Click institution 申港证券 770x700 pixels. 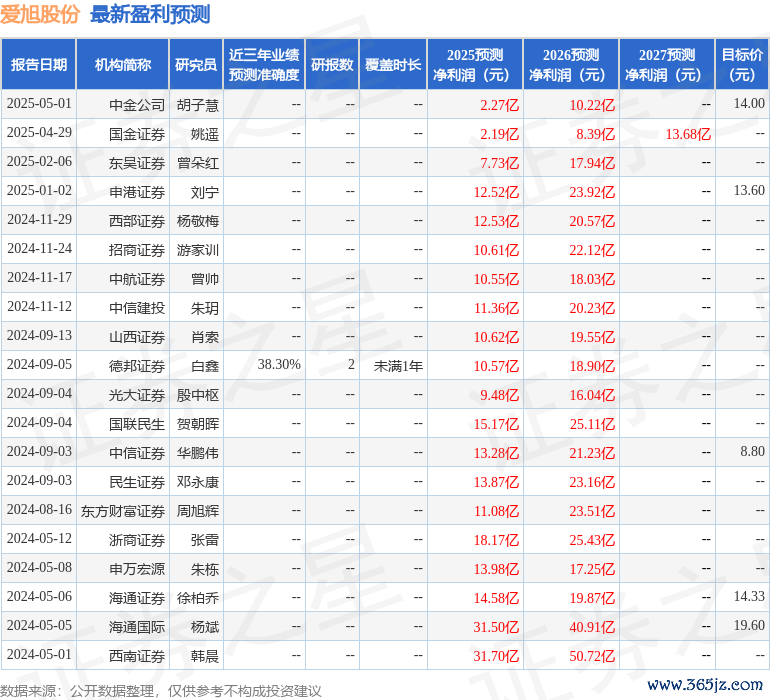click(137, 192)
